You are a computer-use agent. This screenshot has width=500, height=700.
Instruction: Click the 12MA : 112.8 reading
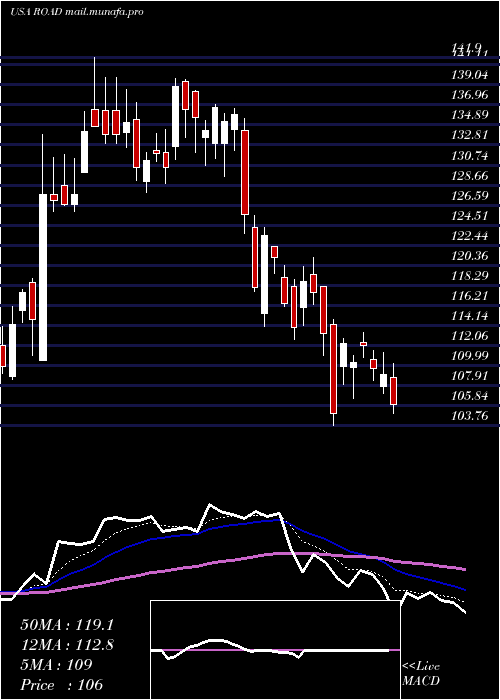click(x=67, y=645)
